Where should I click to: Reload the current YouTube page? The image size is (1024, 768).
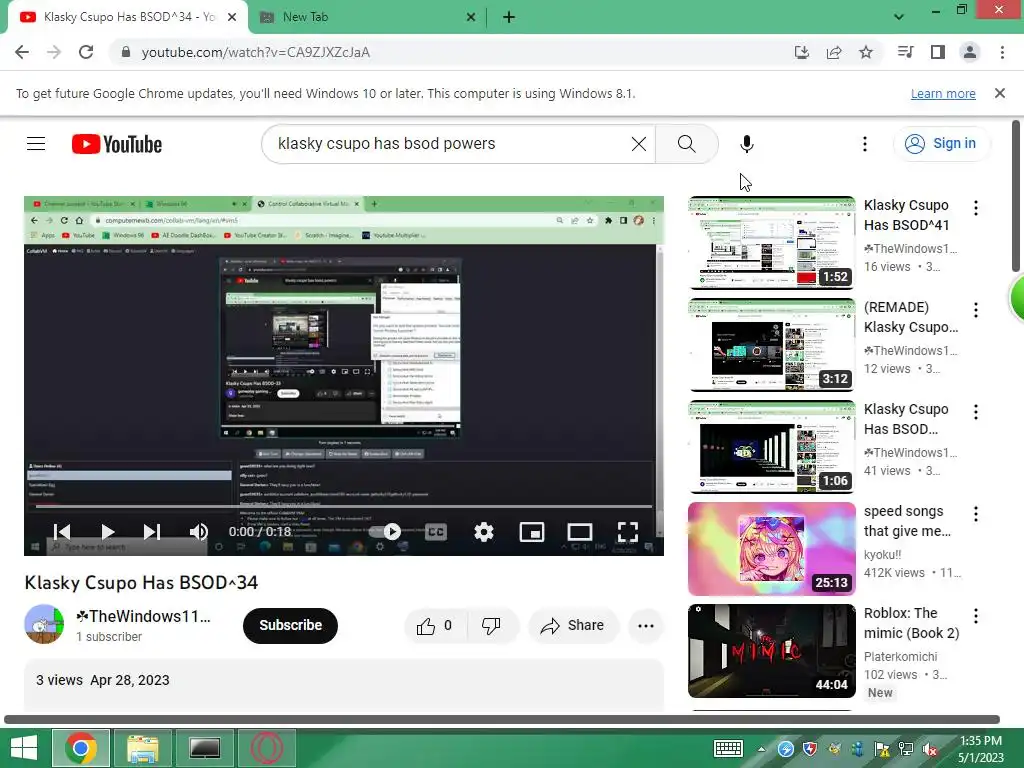[86, 52]
